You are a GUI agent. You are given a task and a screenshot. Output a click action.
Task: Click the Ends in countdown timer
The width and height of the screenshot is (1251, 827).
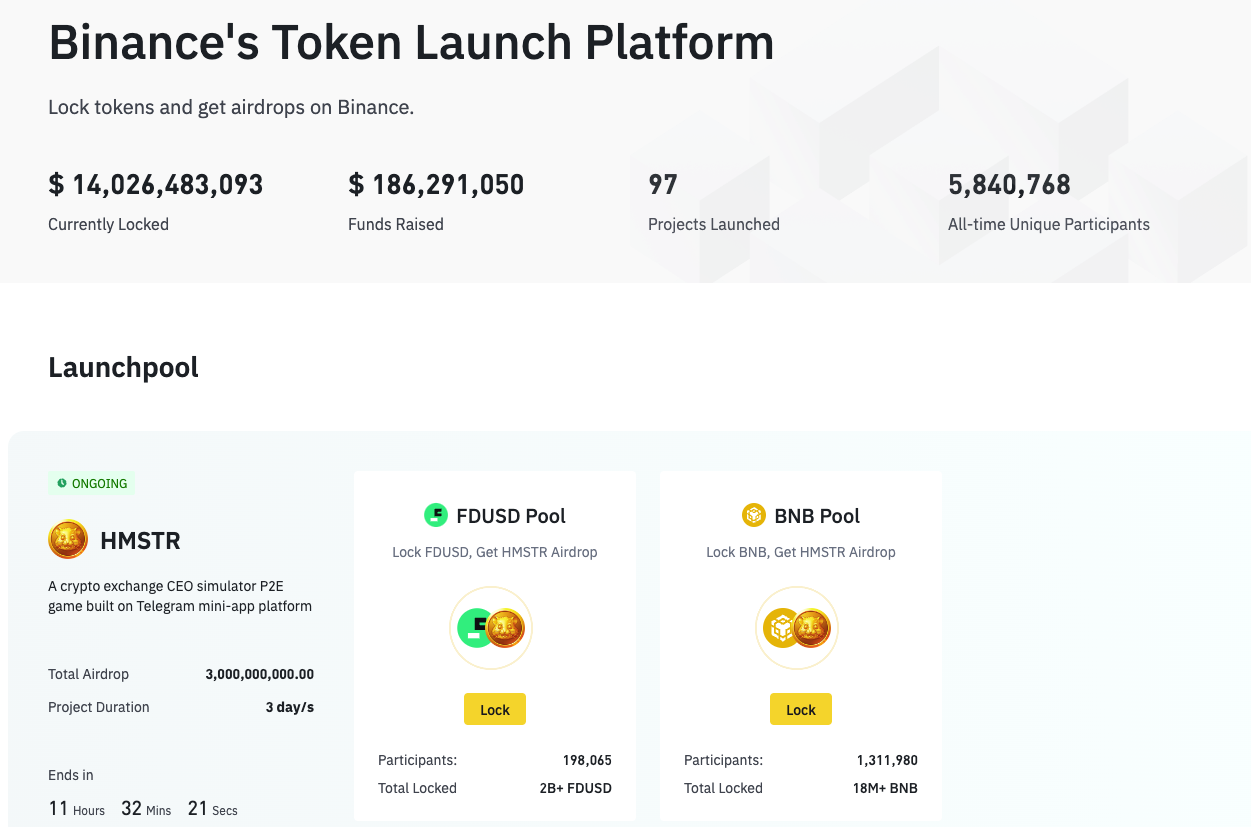coord(143,808)
